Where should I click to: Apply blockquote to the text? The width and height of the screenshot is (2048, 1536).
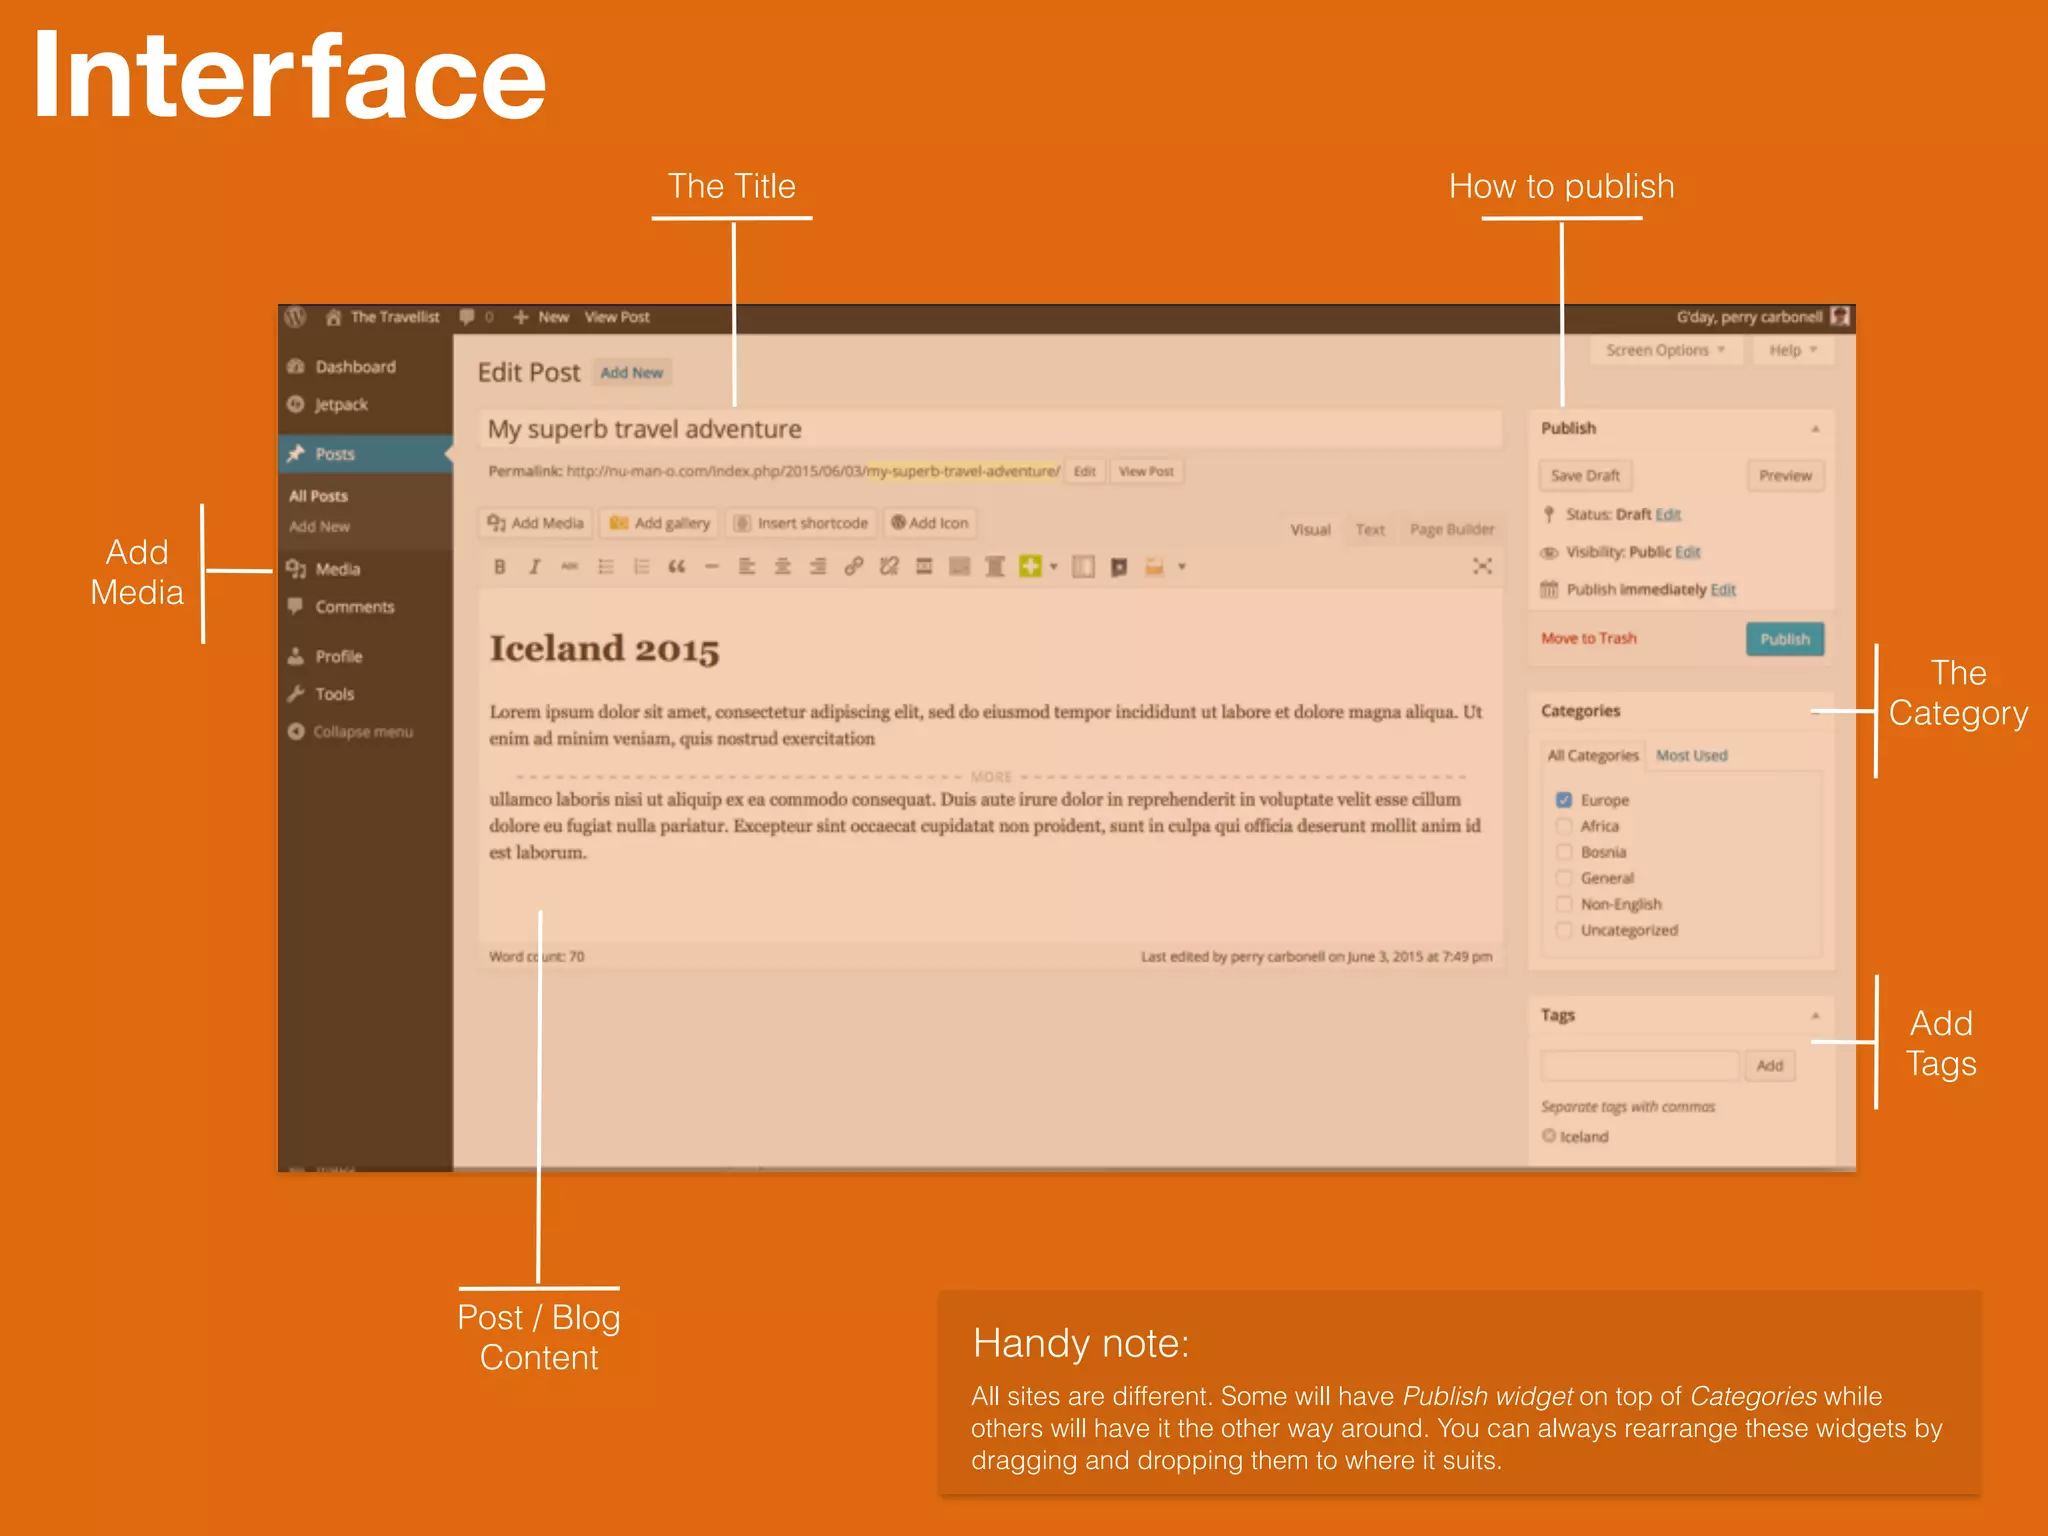(x=677, y=567)
